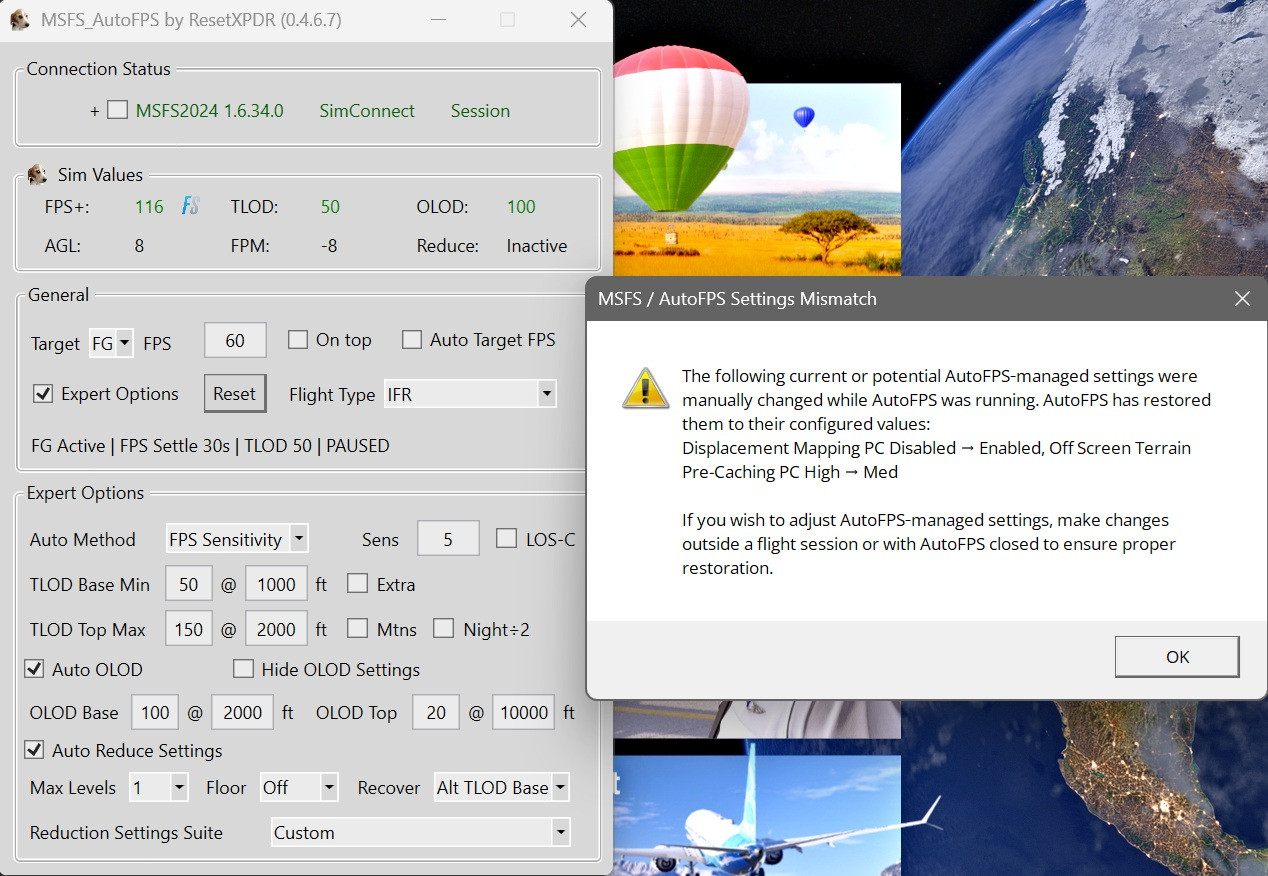
Task: Enable Hide OLOD Settings checkbox
Action: (x=243, y=669)
